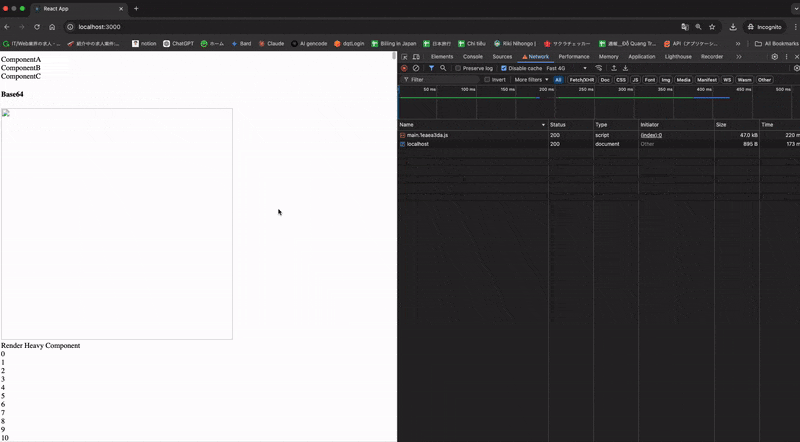Screen dimensions: 800x442
Task: Click the DevTools inspect element picker icon
Action: pos(404,57)
